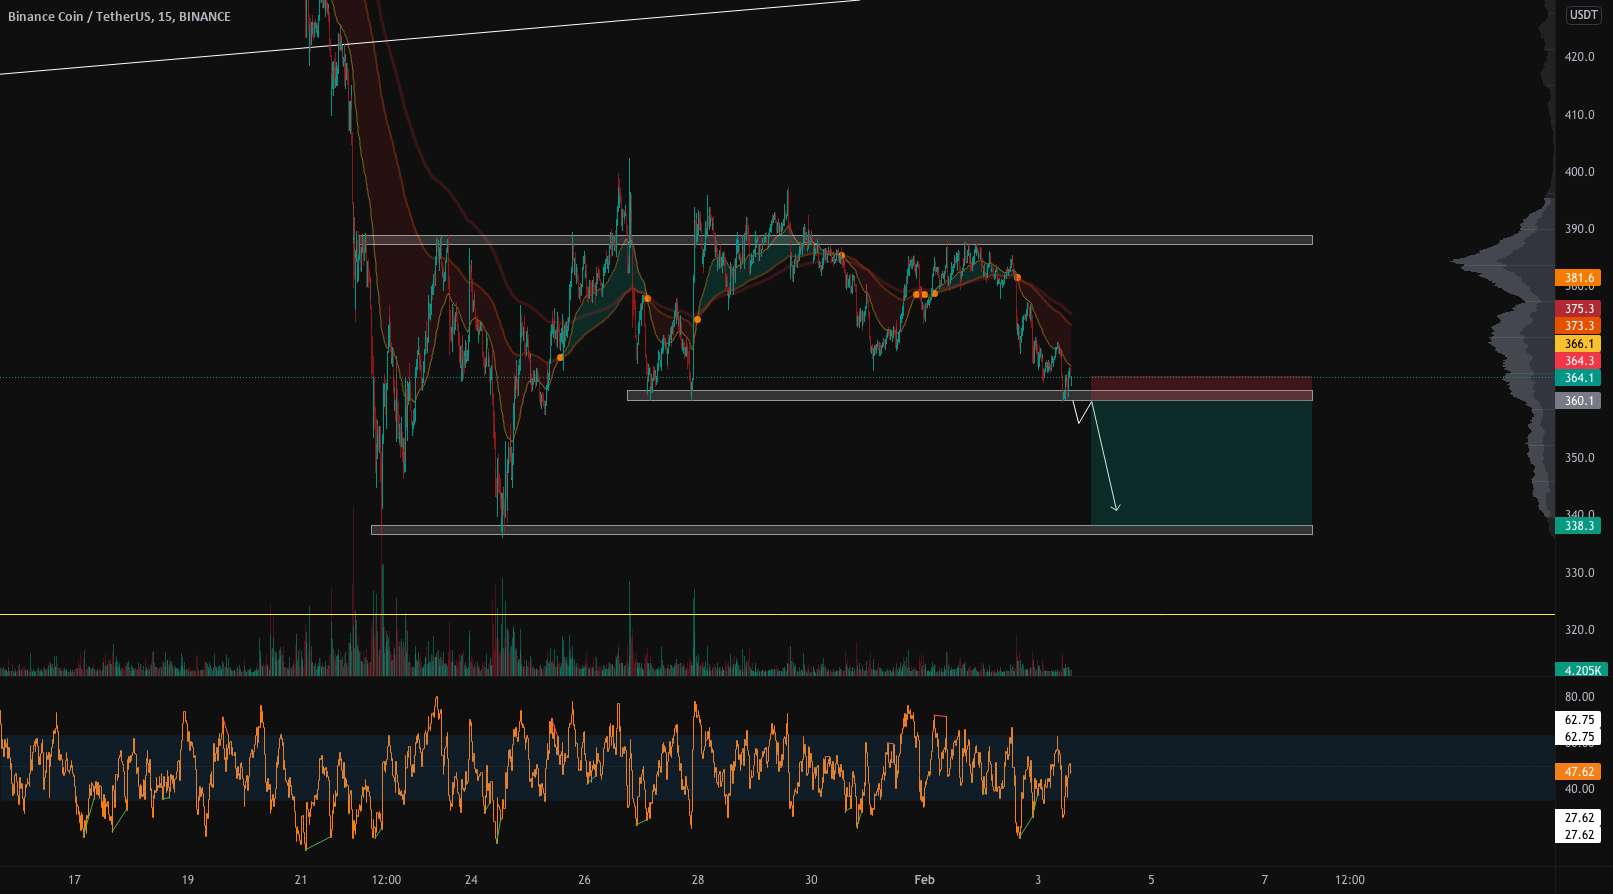Click the date label 5 on time axis
The image size is (1613, 894).
(x=1151, y=880)
